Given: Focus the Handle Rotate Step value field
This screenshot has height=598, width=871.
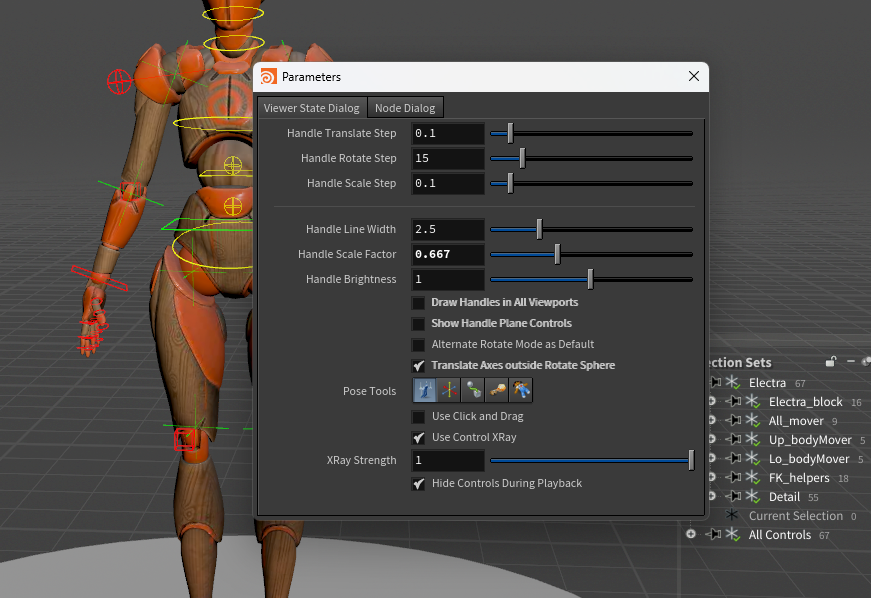Looking at the screenshot, I should coord(448,158).
